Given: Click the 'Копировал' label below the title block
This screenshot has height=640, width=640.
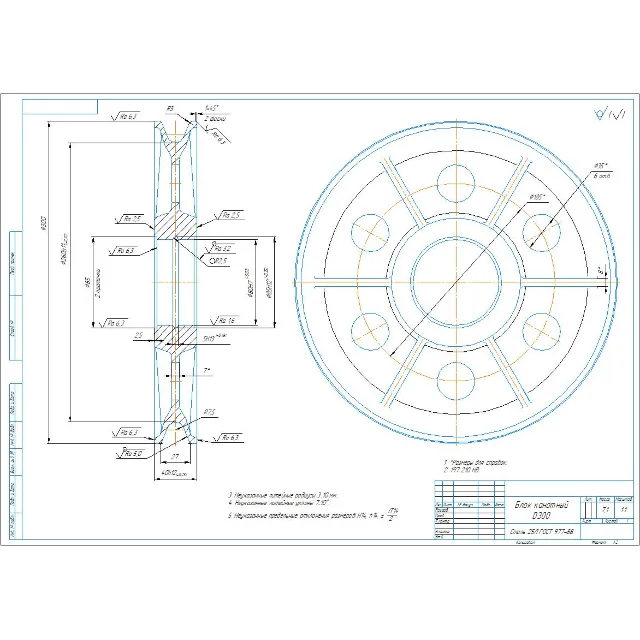Looking at the screenshot, I should click(x=525, y=542).
